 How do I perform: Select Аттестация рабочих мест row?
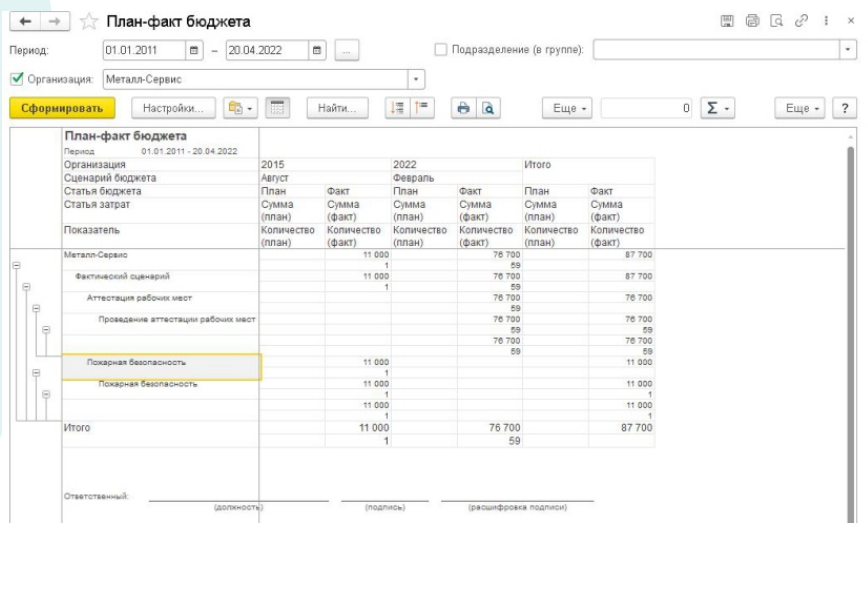pos(139,298)
